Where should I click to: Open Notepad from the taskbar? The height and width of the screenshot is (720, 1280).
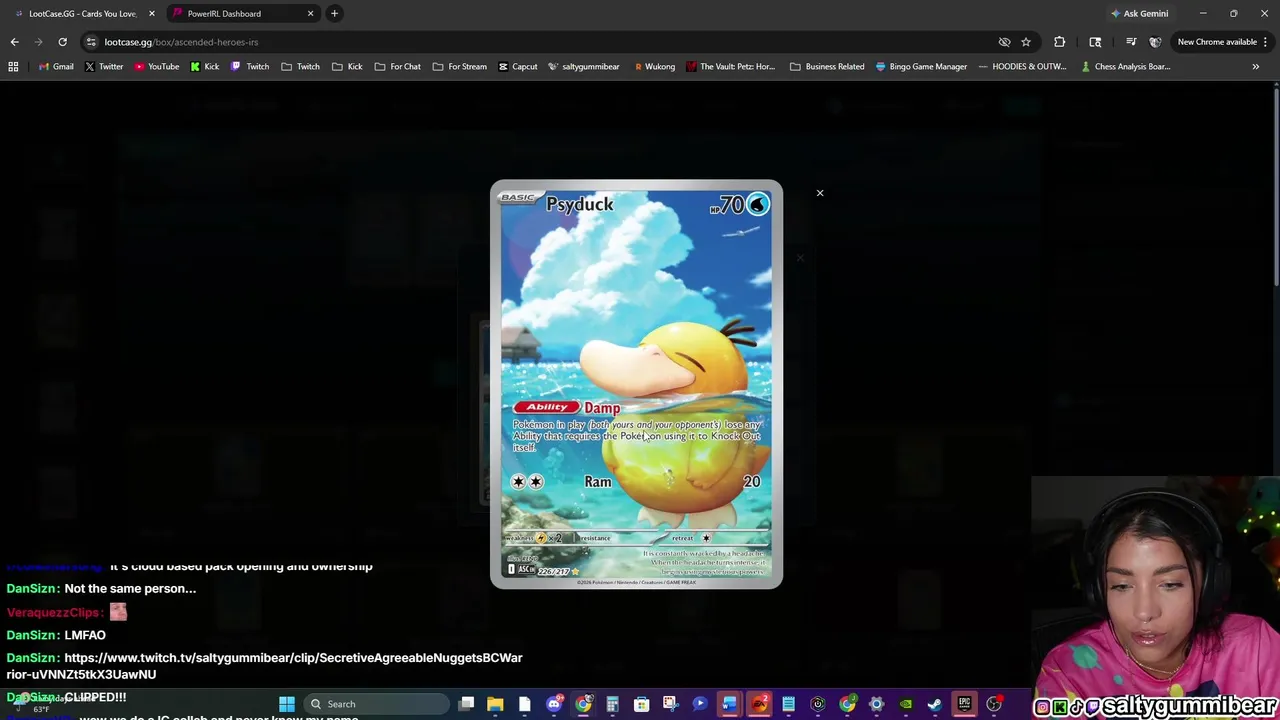[788, 704]
